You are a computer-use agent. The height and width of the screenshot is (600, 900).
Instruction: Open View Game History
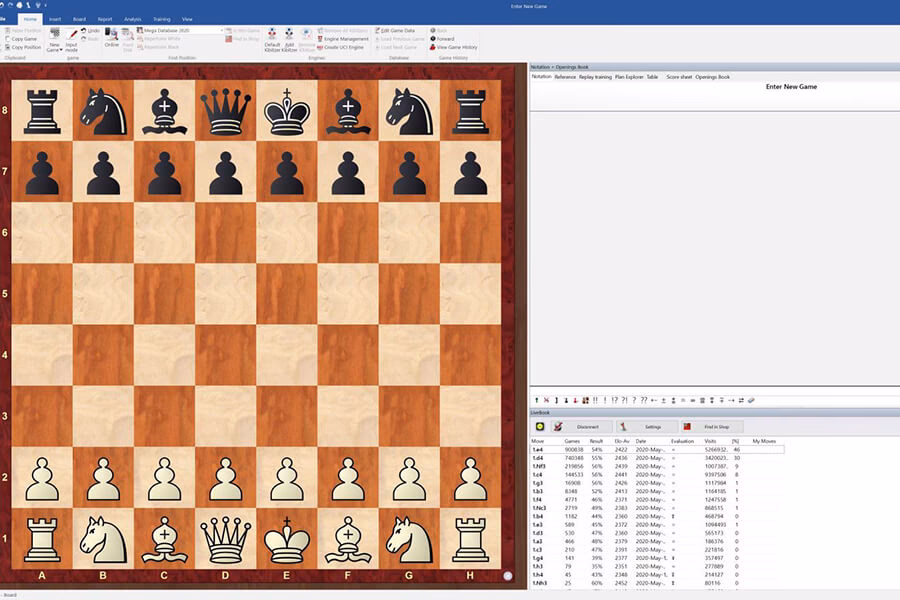click(x=456, y=47)
